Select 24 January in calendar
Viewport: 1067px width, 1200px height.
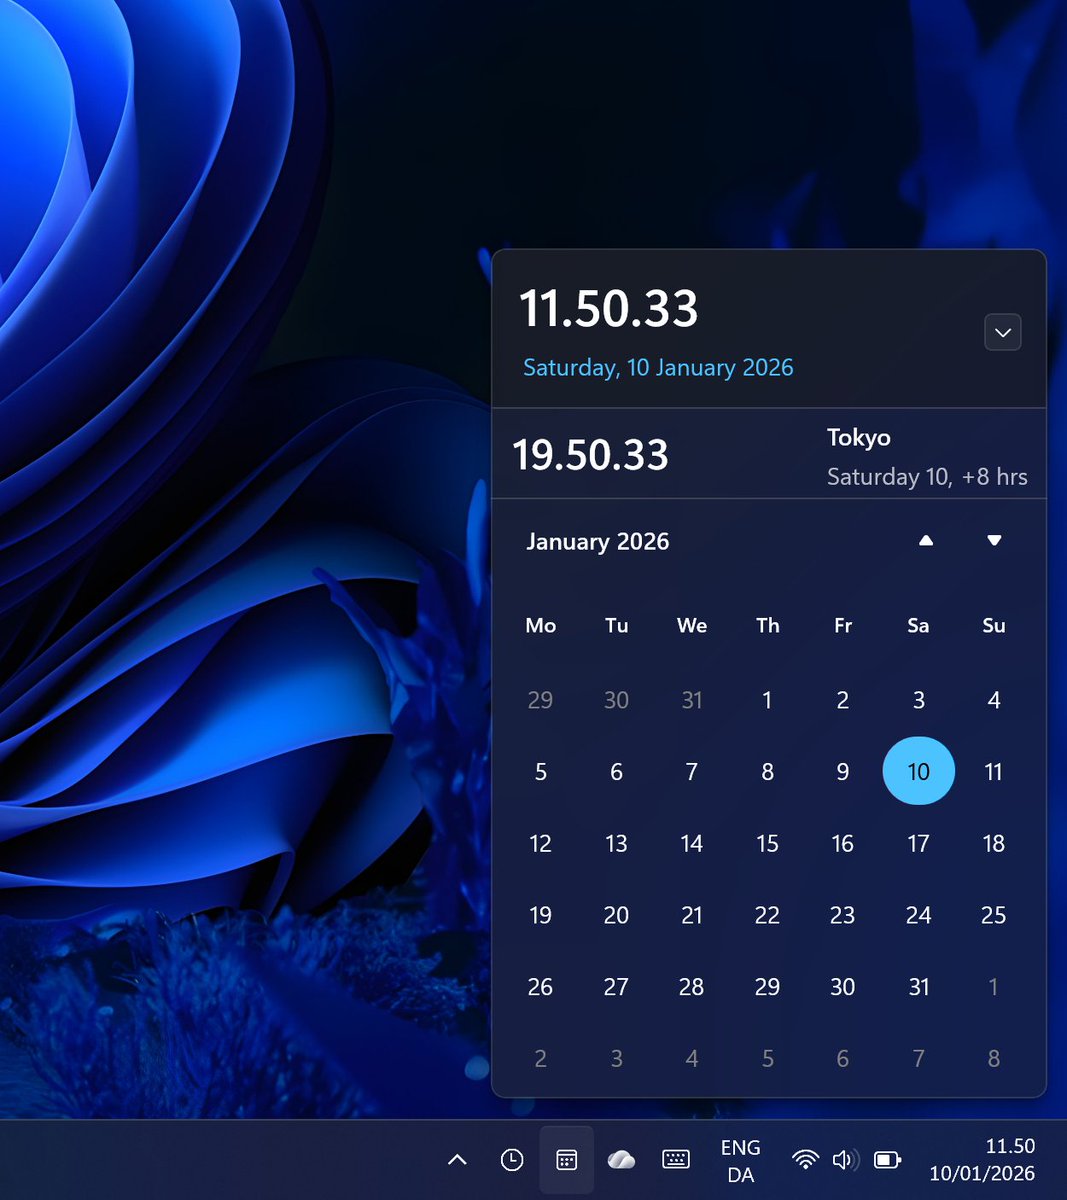[x=919, y=915]
